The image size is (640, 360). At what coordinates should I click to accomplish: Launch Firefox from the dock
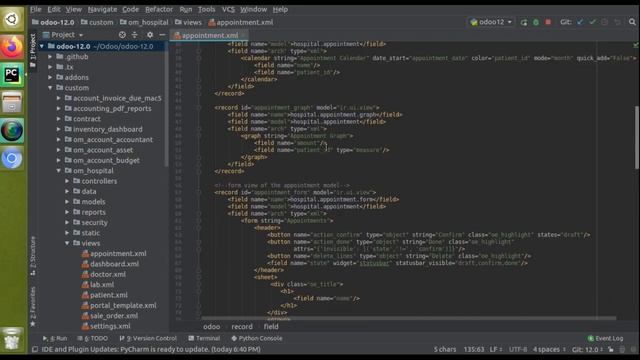point(12,47)
